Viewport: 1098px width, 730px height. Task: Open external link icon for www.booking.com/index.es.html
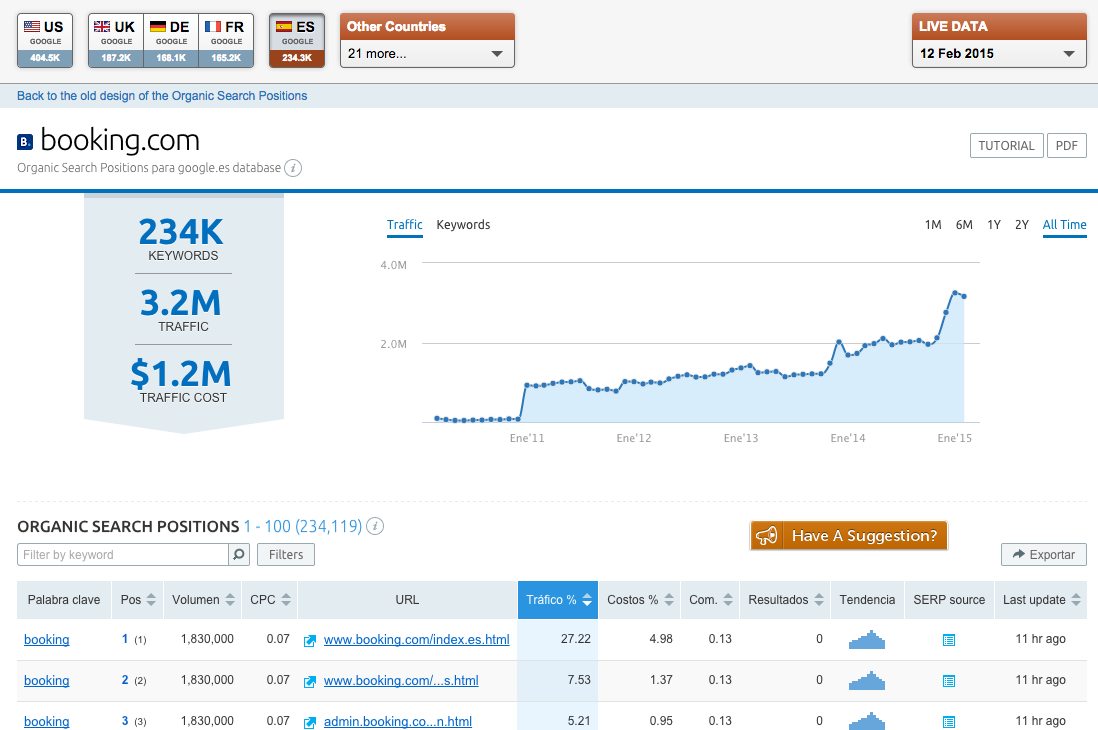(310, 640)
